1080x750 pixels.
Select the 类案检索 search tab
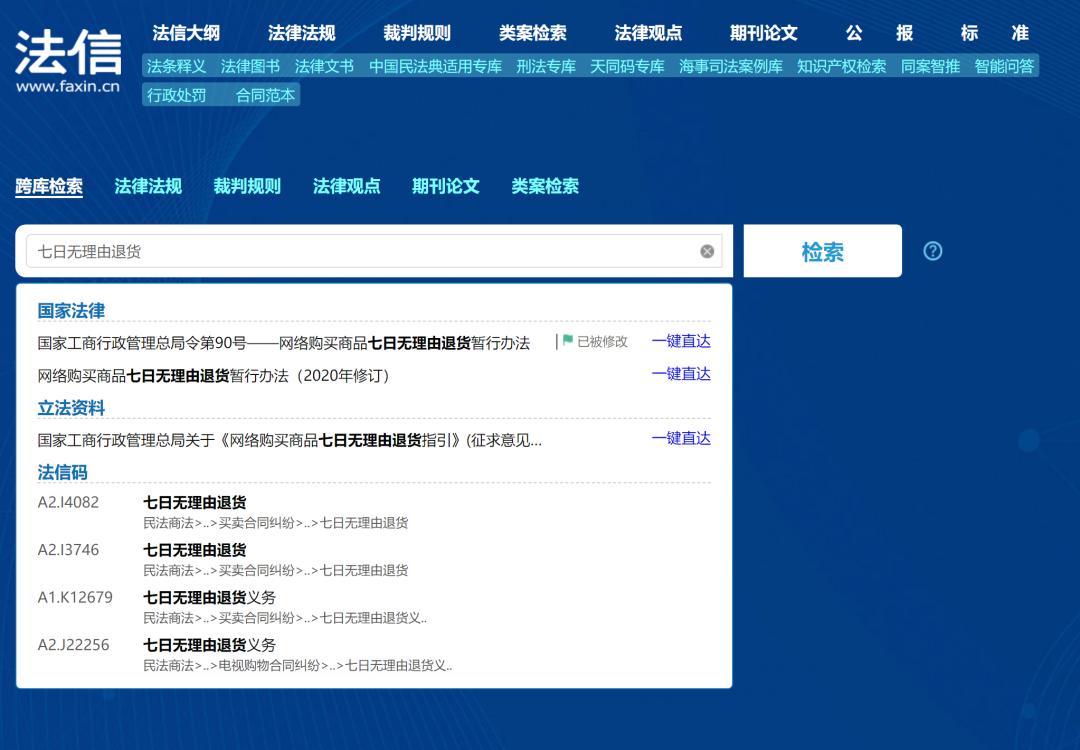point(545,186)
